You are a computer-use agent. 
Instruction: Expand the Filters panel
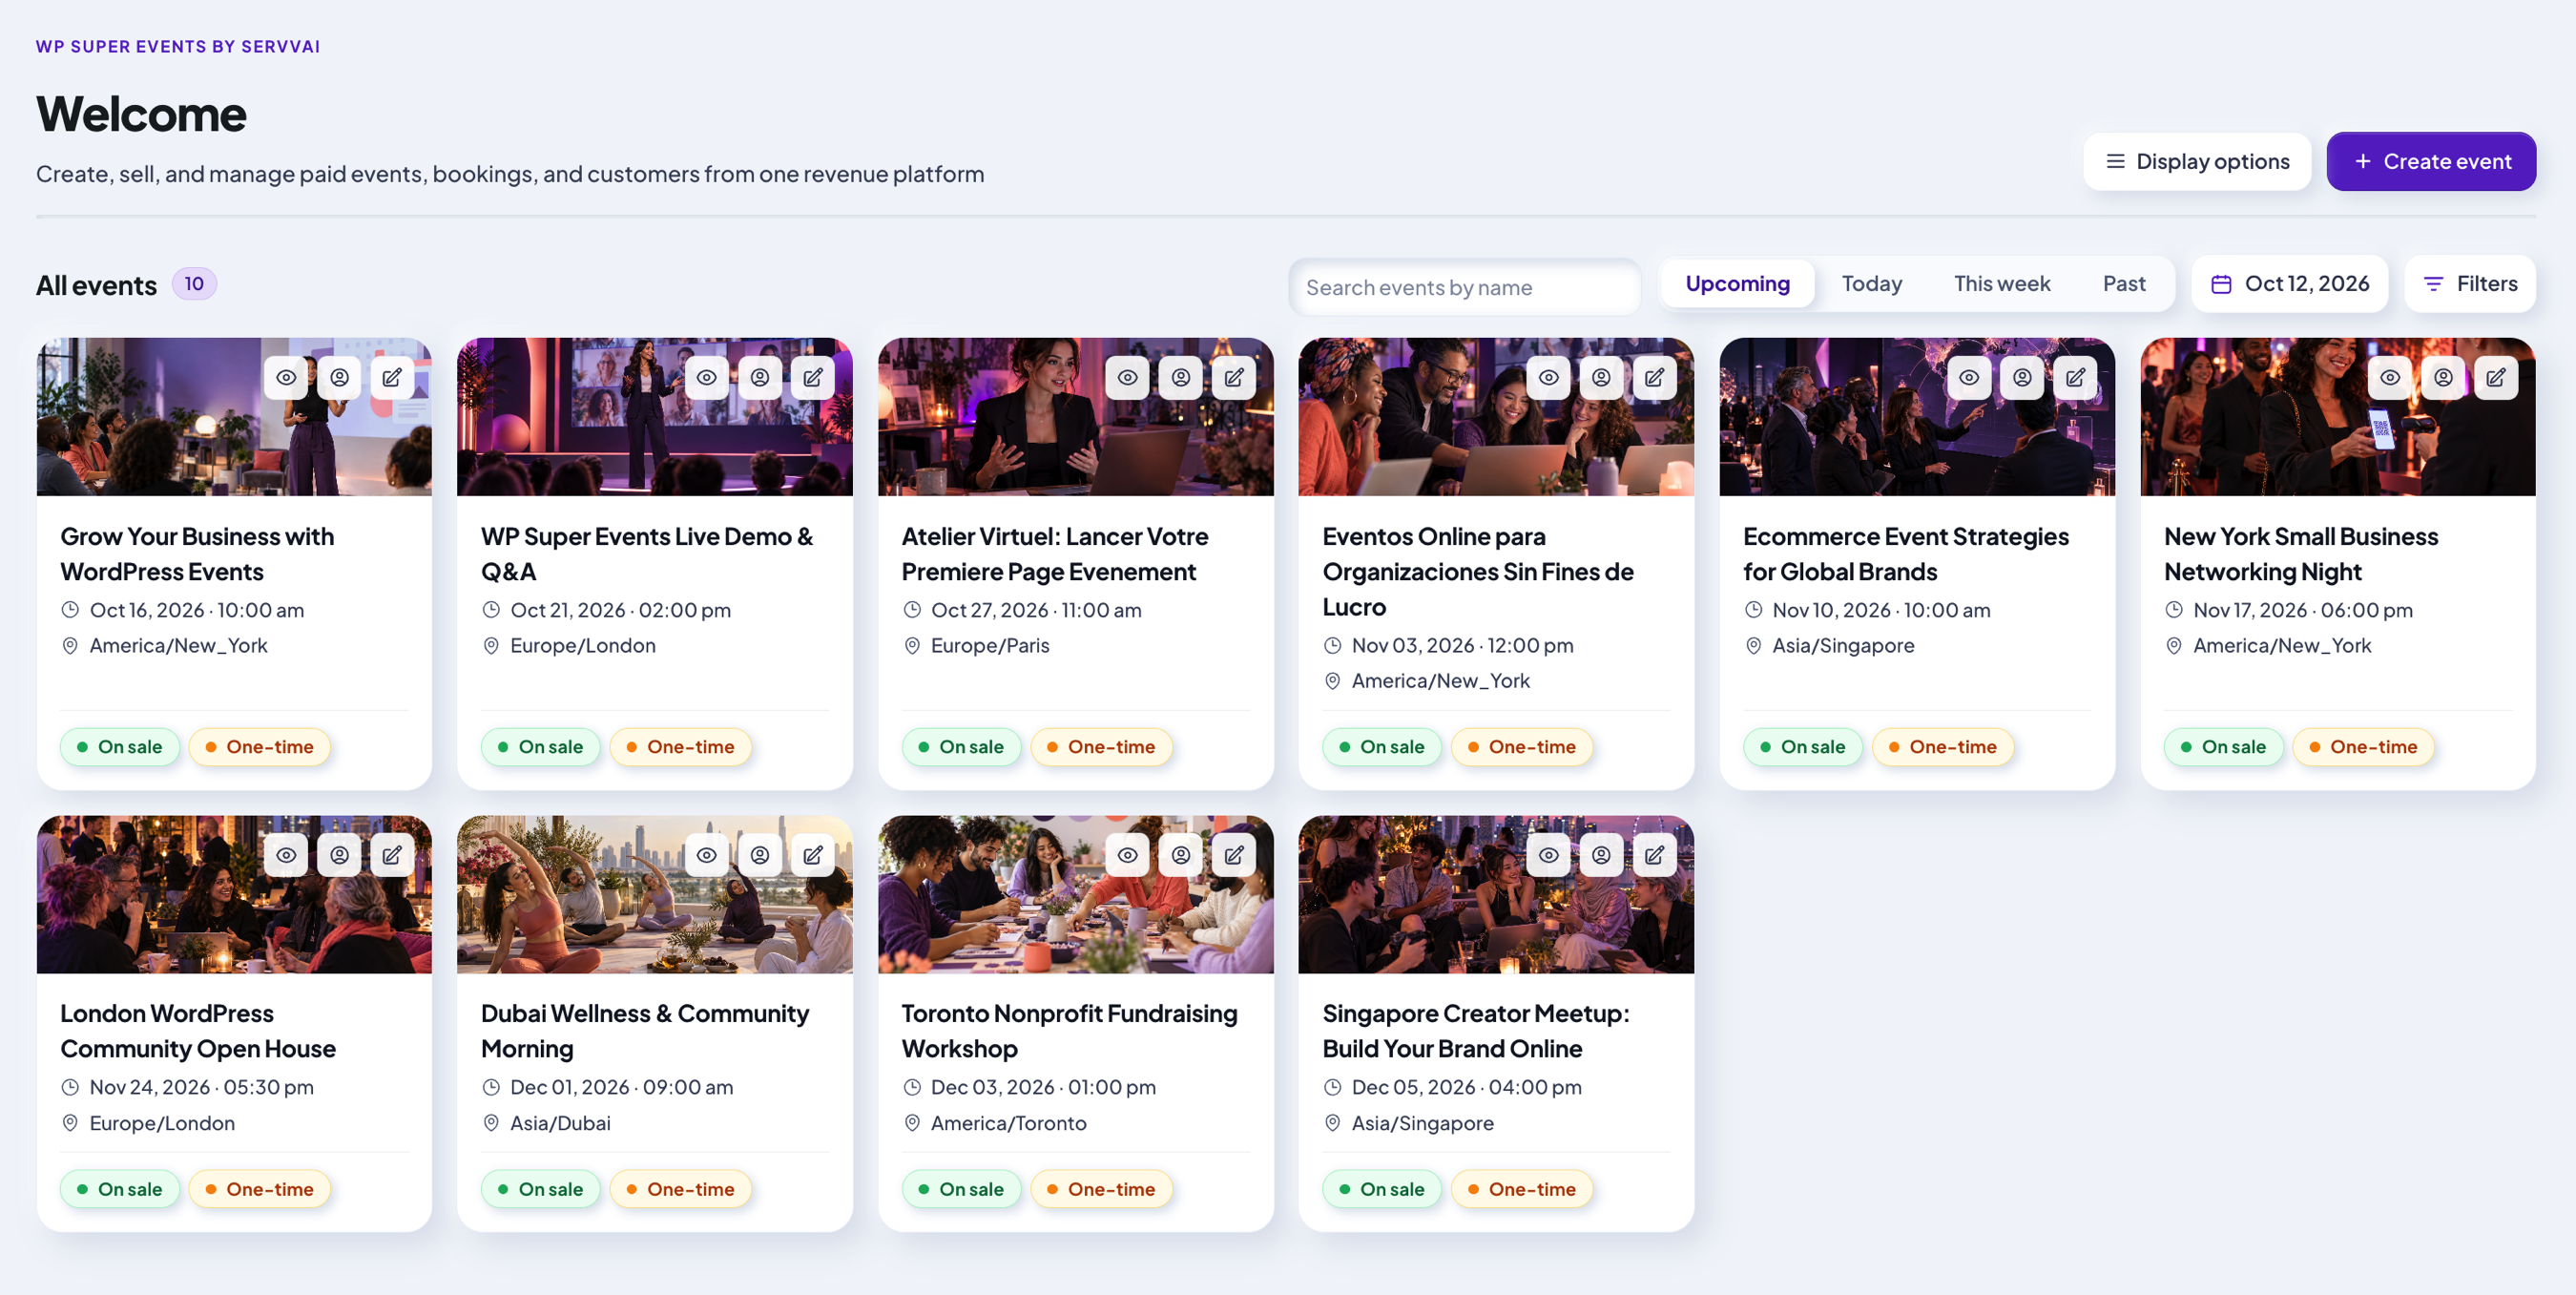2470,284
